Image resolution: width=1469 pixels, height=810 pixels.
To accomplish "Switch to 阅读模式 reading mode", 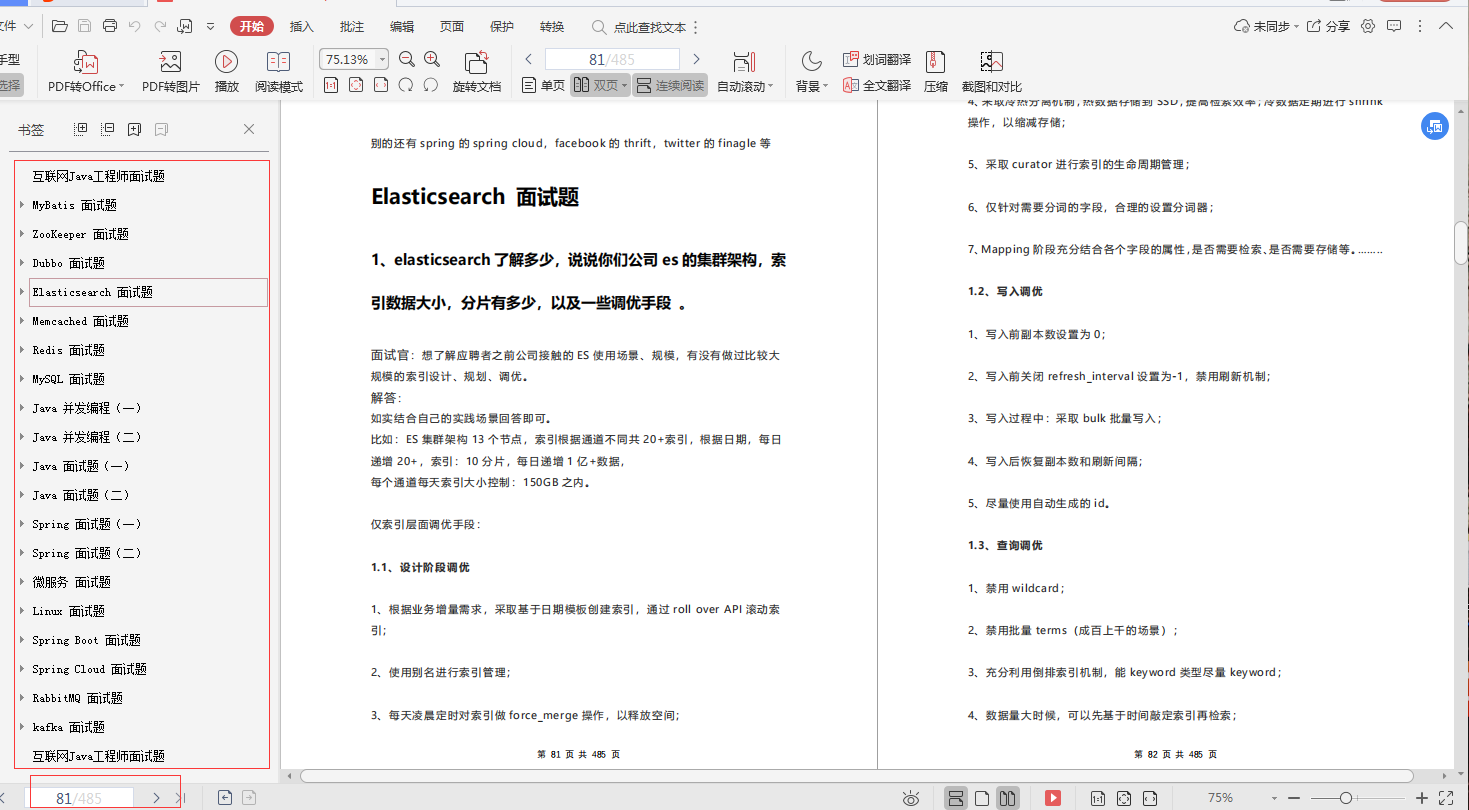I will tap(279, 72).
